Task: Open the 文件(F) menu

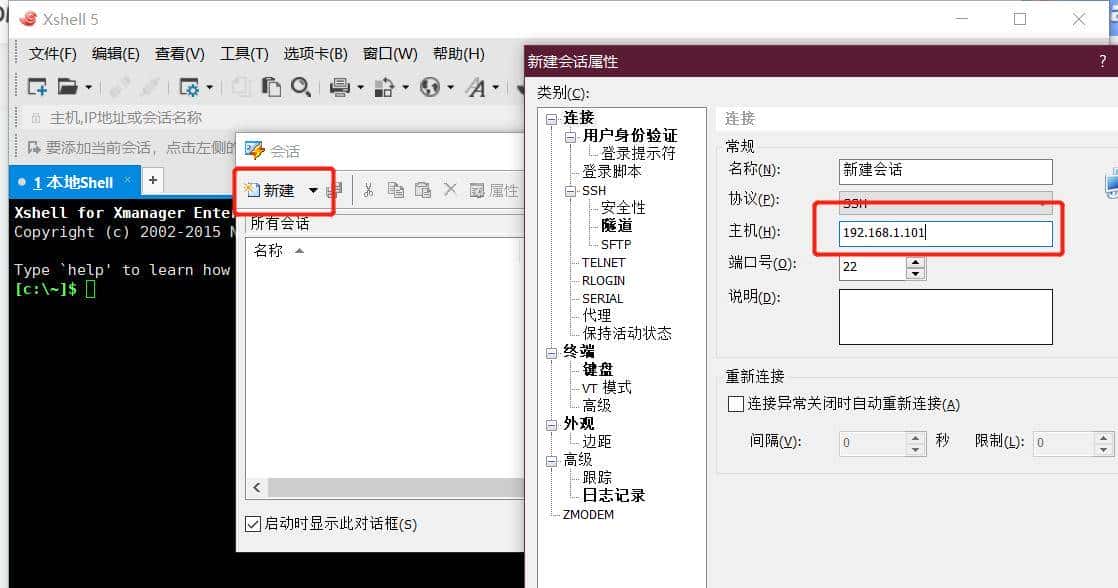Action: coord(52,54)
